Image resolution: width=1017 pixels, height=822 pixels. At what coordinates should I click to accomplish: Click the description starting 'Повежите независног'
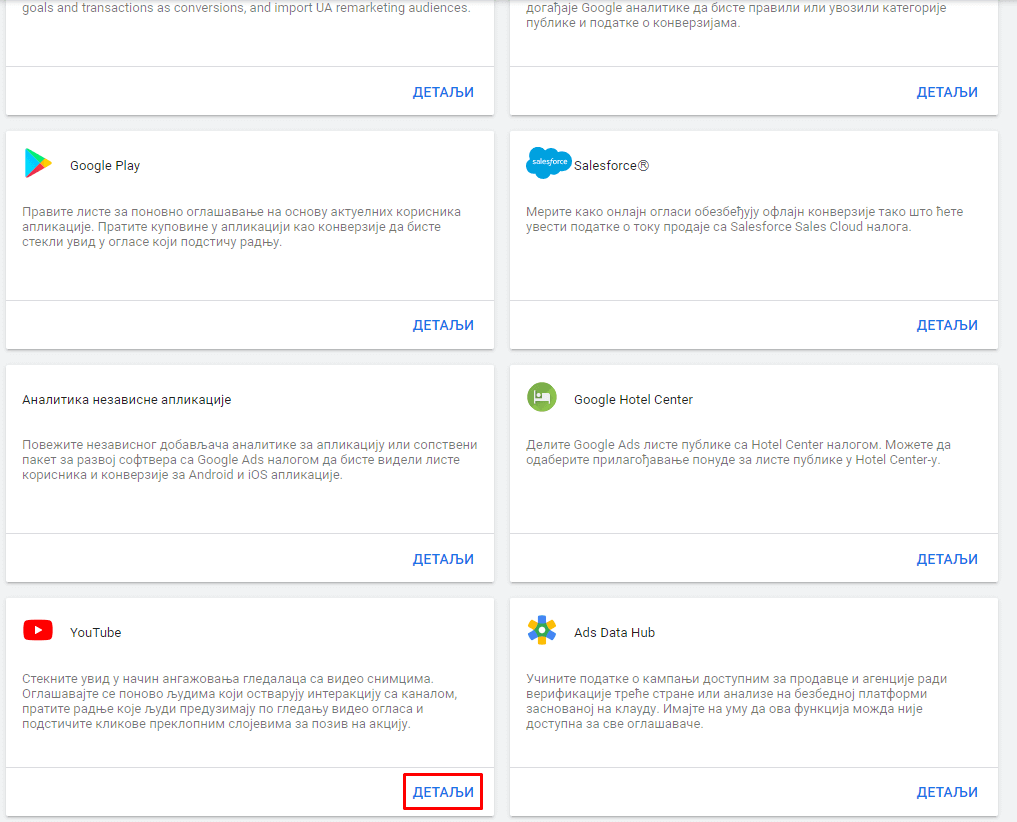click(250, 459)
